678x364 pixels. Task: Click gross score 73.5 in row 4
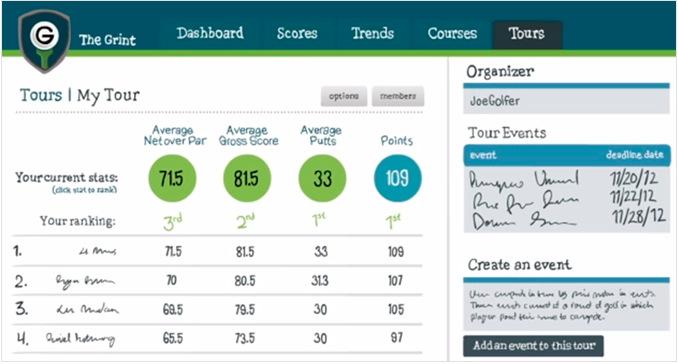coord(245,338)
